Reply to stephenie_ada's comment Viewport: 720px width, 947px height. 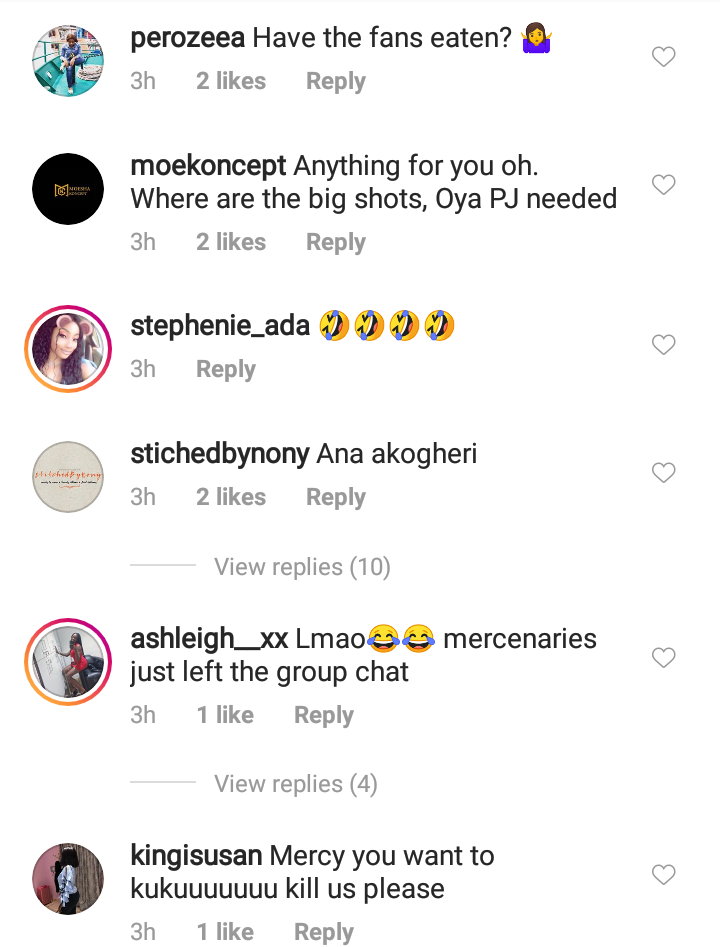(x=225, y=369)
